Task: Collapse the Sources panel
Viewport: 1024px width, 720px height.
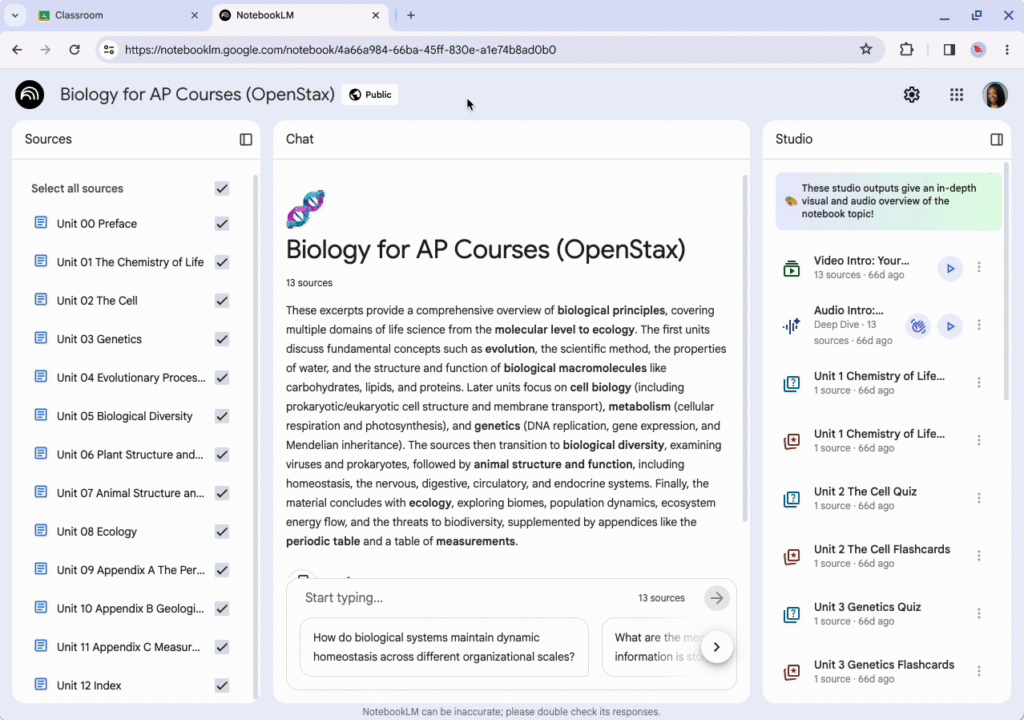Action: 245,139
